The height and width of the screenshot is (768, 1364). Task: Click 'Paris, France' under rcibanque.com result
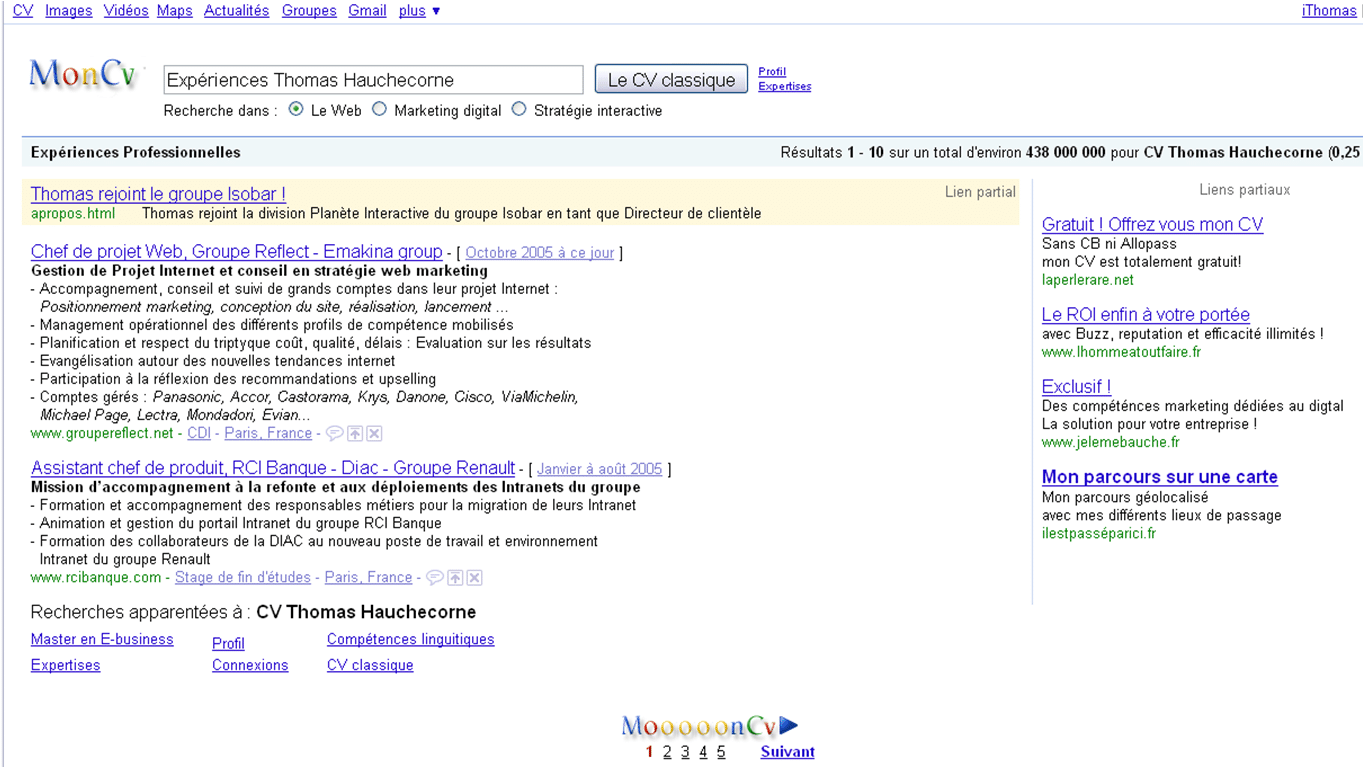[368, 577]
